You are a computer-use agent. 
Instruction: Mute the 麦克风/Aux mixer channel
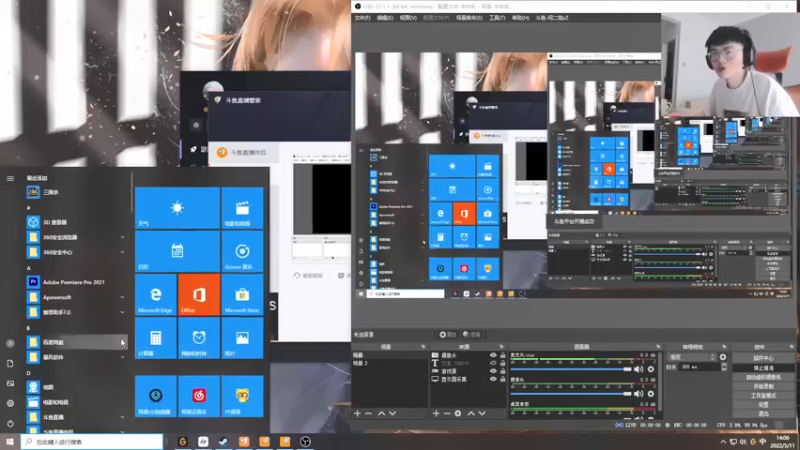pyautogui.click(x=638, y=369)
